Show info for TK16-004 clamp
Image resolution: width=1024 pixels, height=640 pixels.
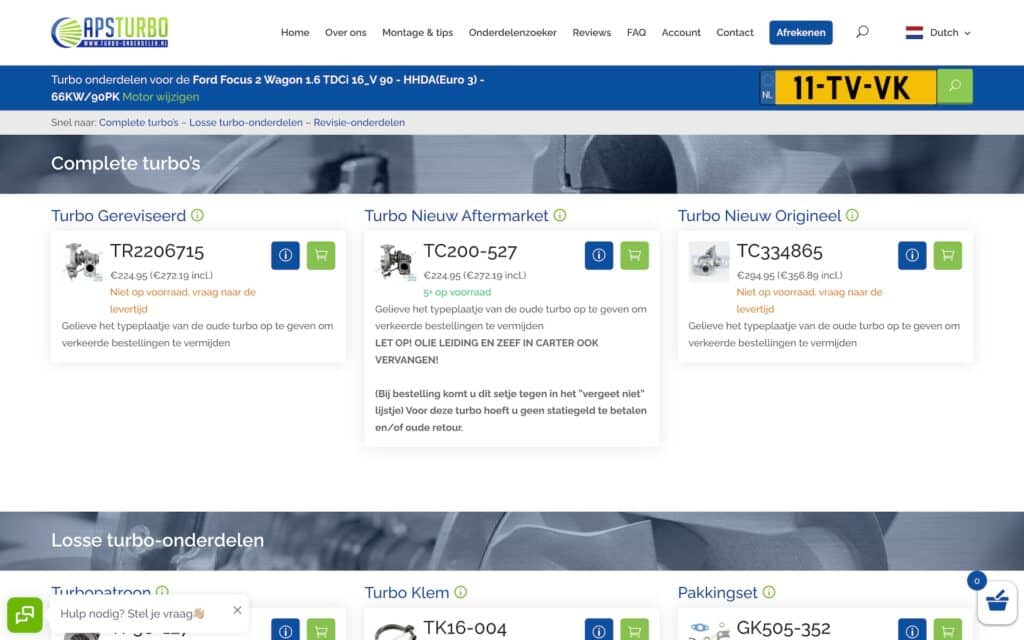pyautogui.click(x=599, y=630)
